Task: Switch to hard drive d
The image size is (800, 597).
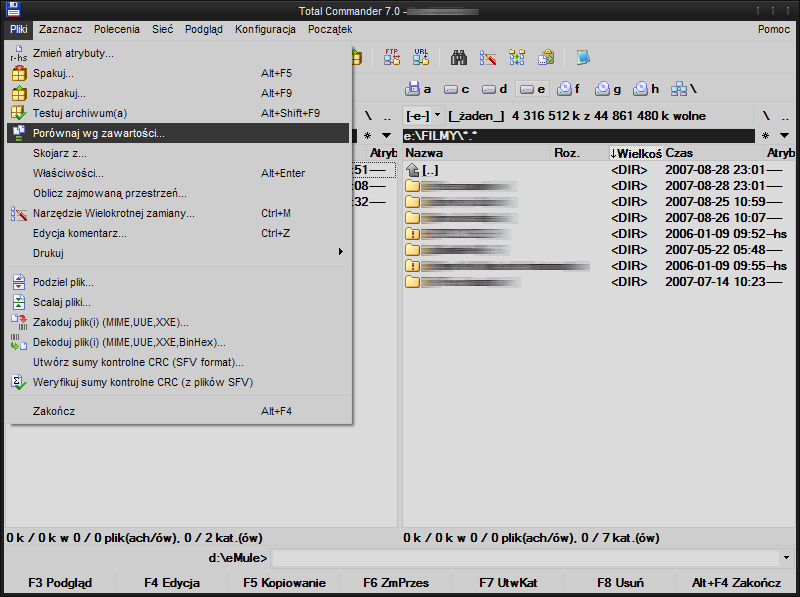Action: [x=495, y=89]
